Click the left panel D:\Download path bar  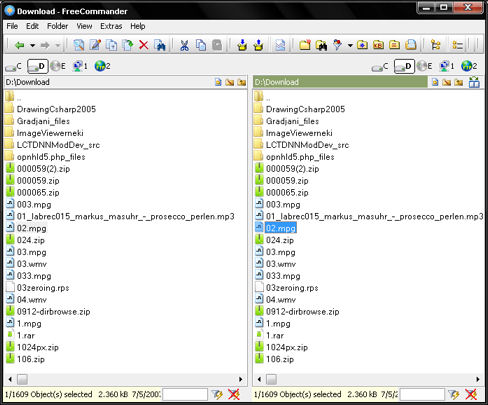point(108,82)
